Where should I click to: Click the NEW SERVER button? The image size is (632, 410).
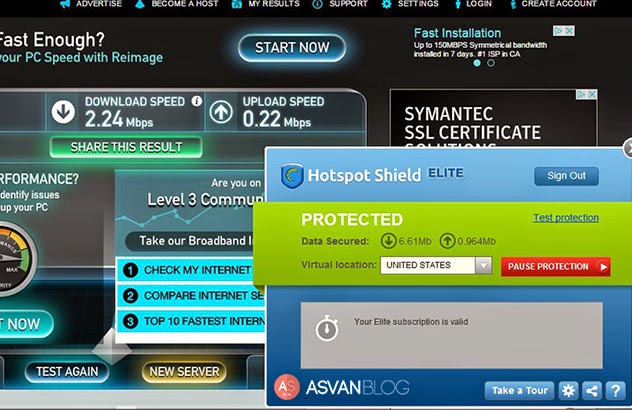click(x=184, y=372)
